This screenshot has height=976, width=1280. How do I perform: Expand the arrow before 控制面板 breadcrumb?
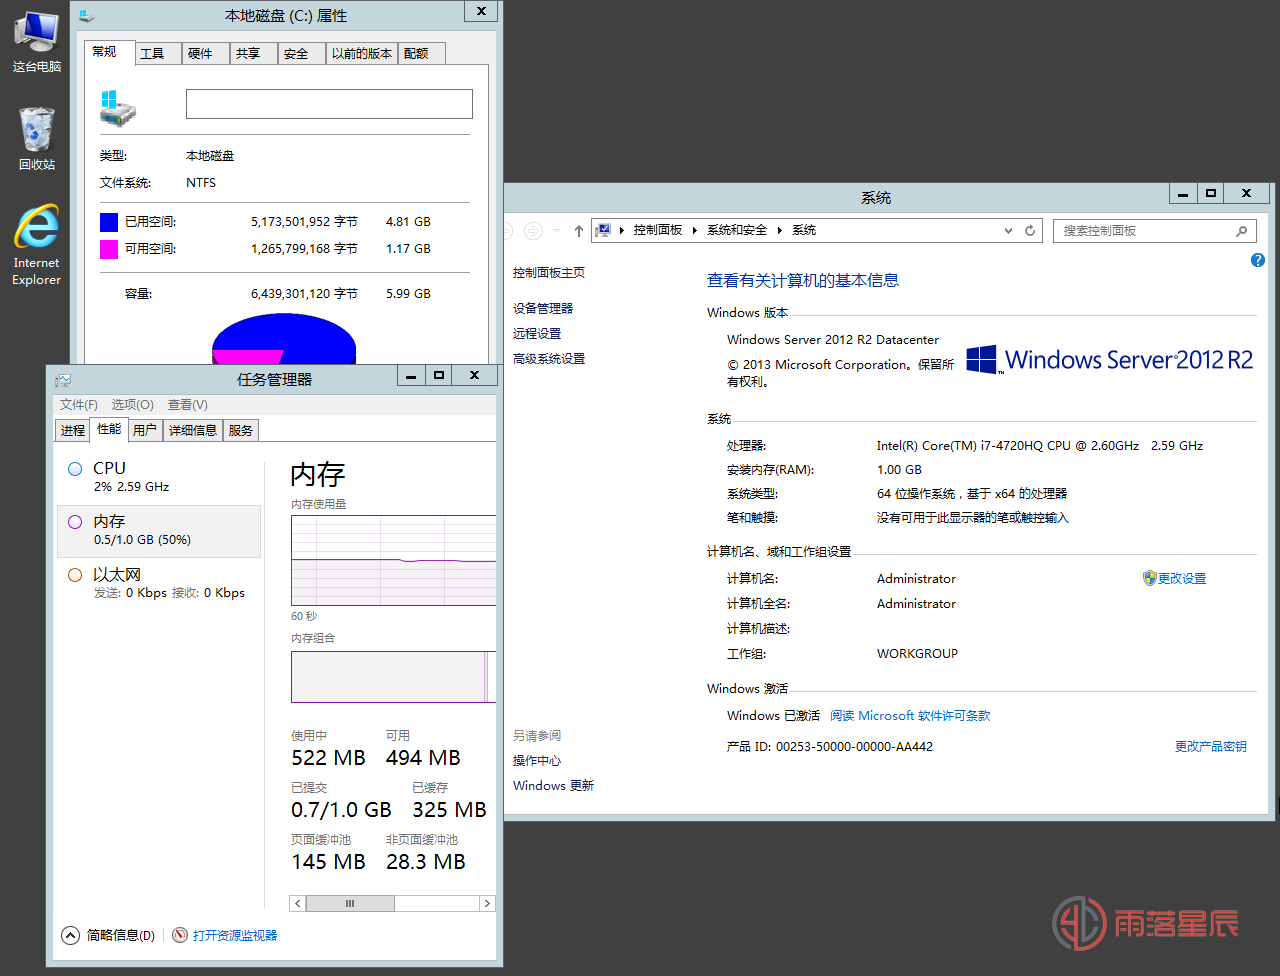(x=622, y=231)
